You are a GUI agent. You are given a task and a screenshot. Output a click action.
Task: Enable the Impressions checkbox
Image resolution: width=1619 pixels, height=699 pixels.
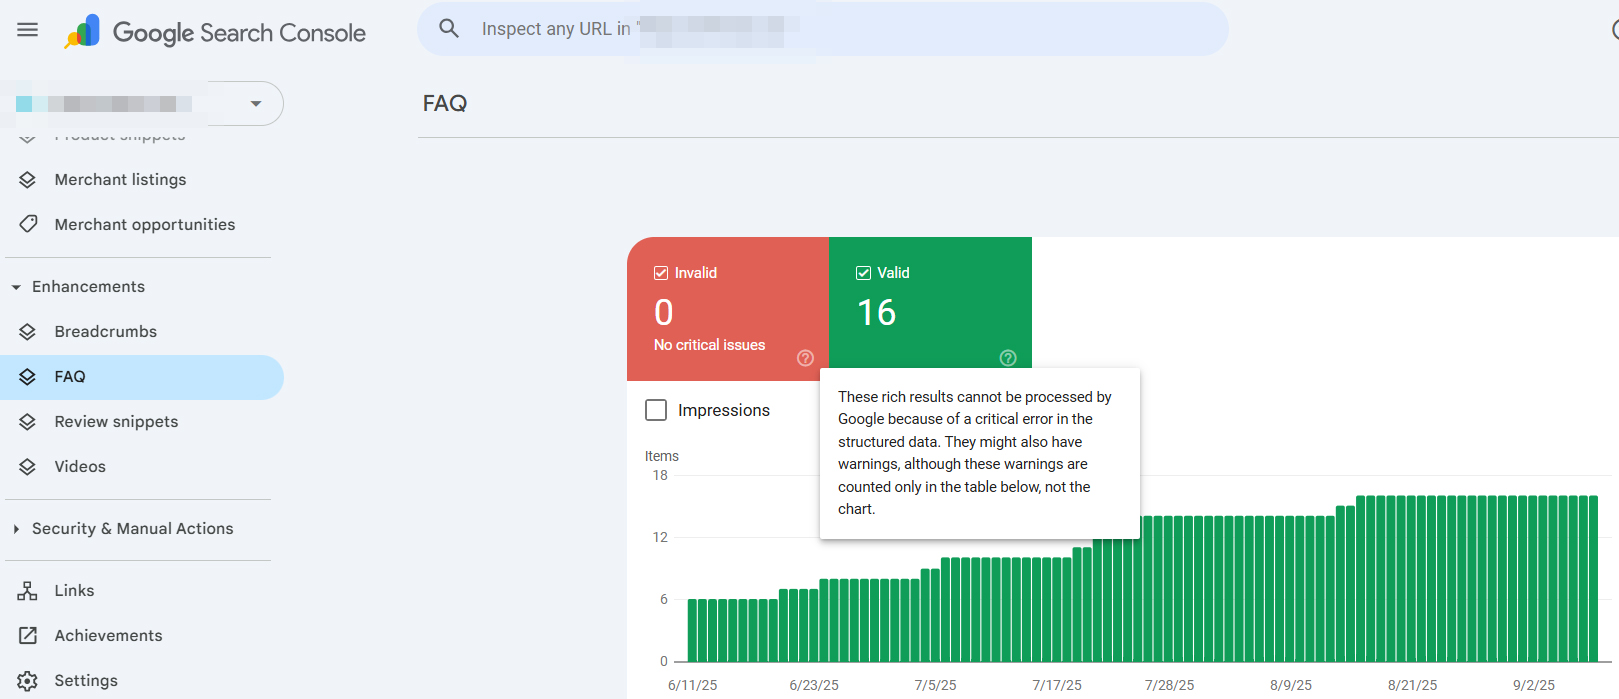click(656, 410)
